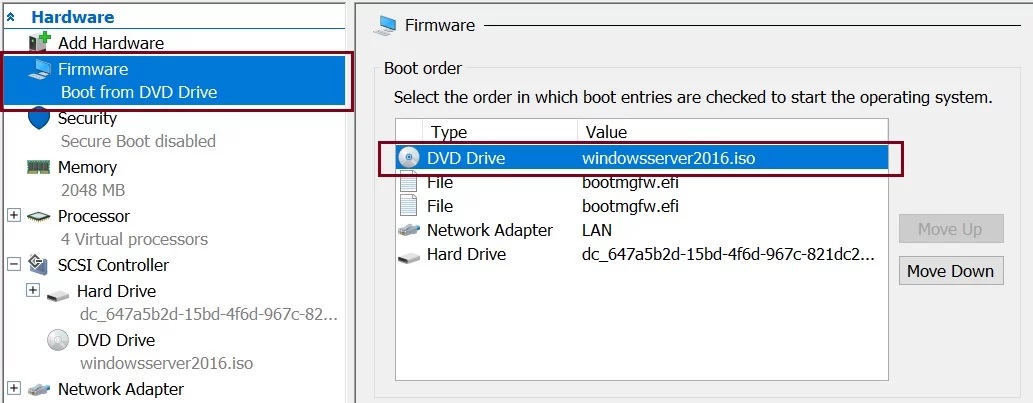This screenshot has height=403, width=1033.
Task: Click the Firmware computer icon in tree
Action: (39, 69)
